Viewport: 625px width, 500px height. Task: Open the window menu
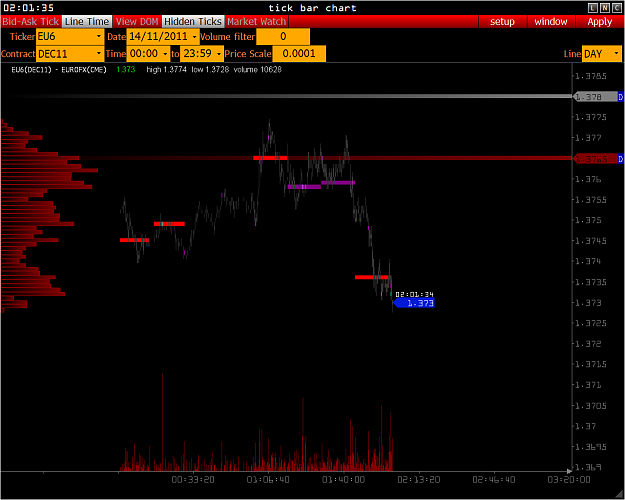pos(551,22)
